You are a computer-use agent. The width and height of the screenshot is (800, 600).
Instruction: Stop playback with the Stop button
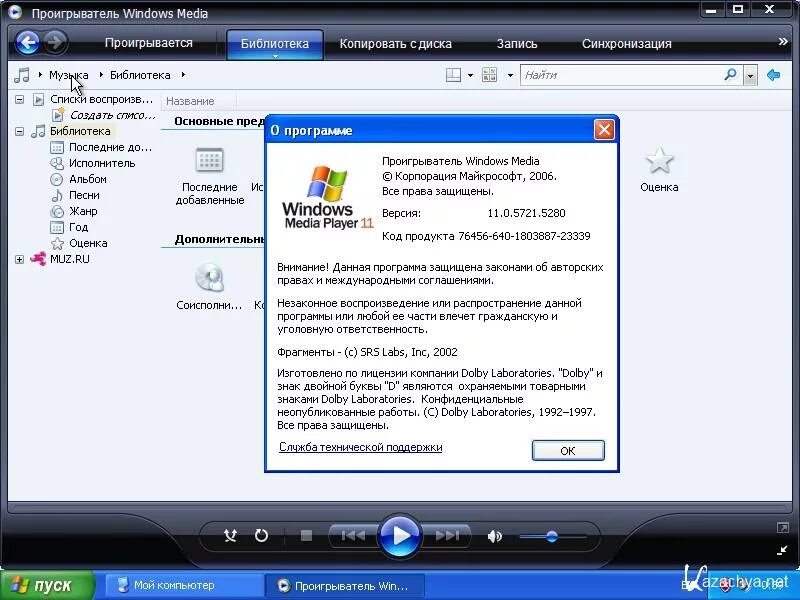tap(306, 535)
